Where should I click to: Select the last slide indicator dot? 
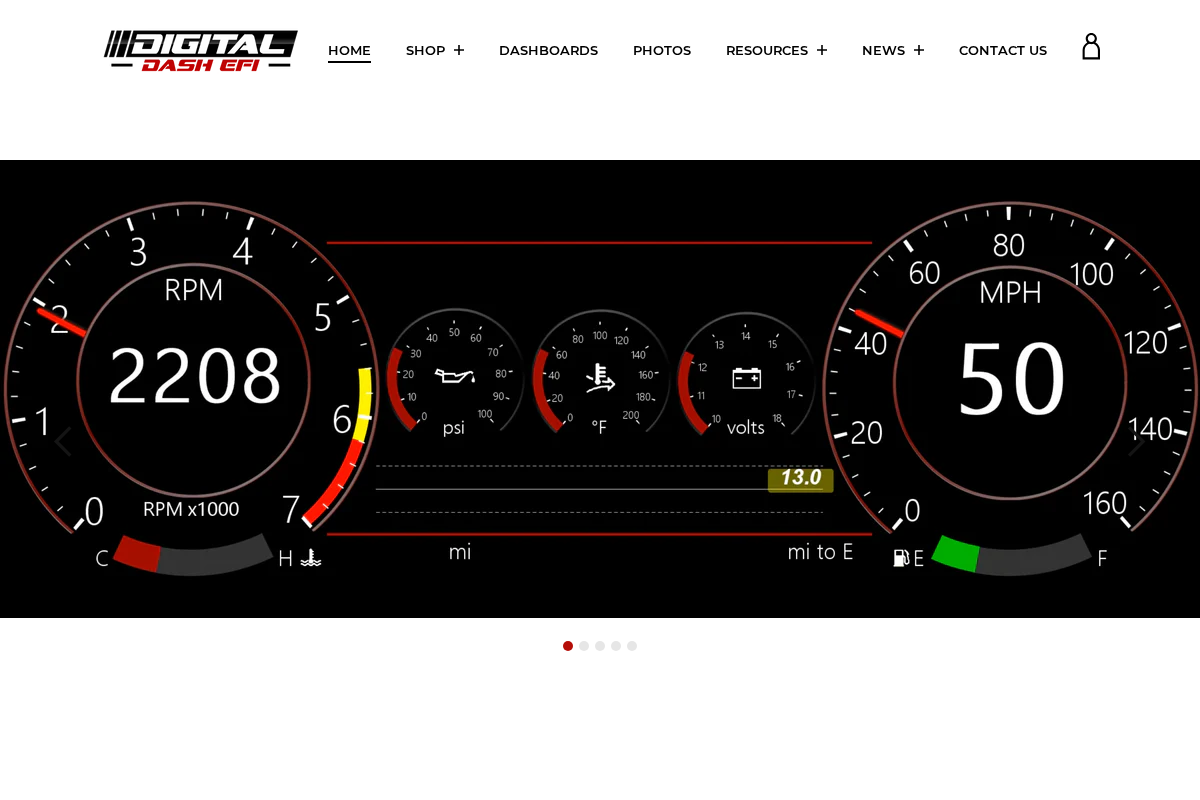(x=632, y=646)
